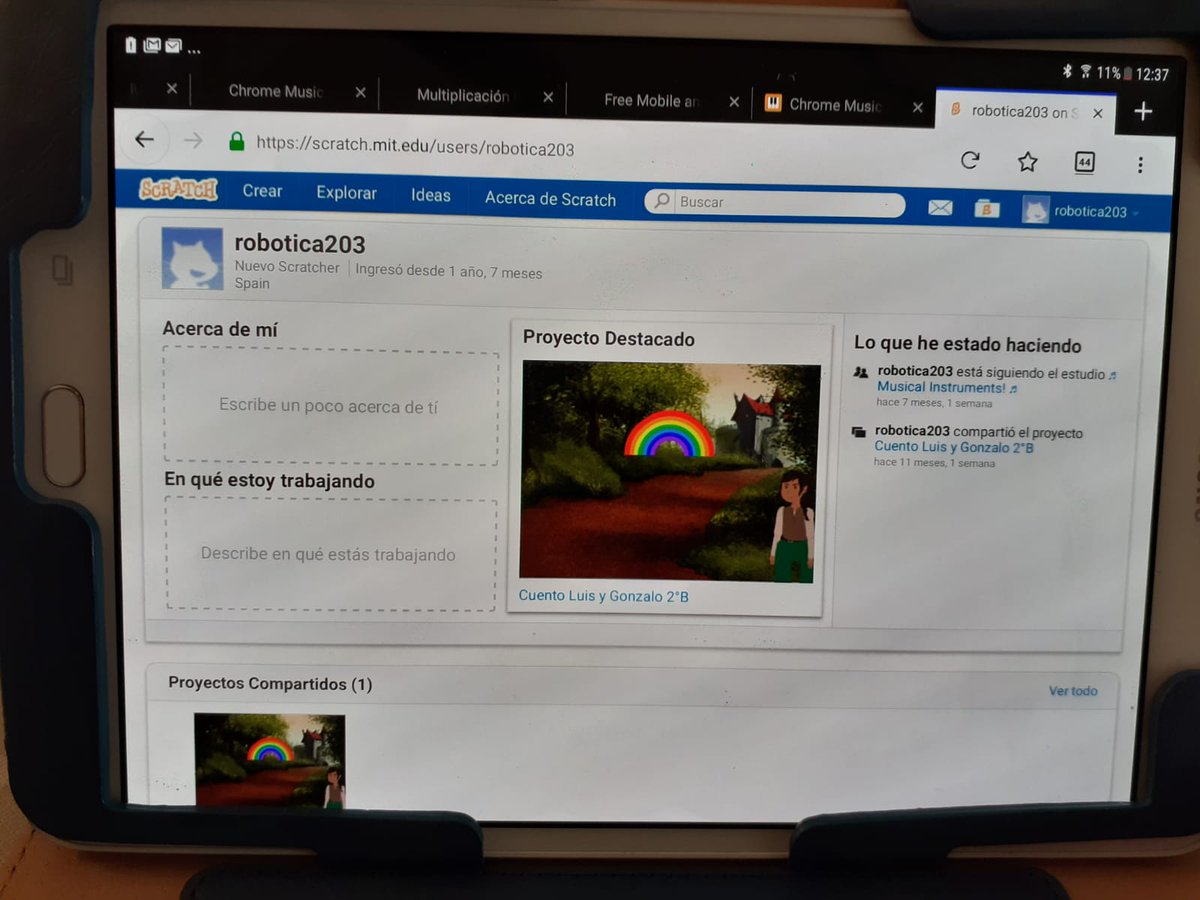
Task: Click the green padlock security icon
Action: click(x=236, y=141)
